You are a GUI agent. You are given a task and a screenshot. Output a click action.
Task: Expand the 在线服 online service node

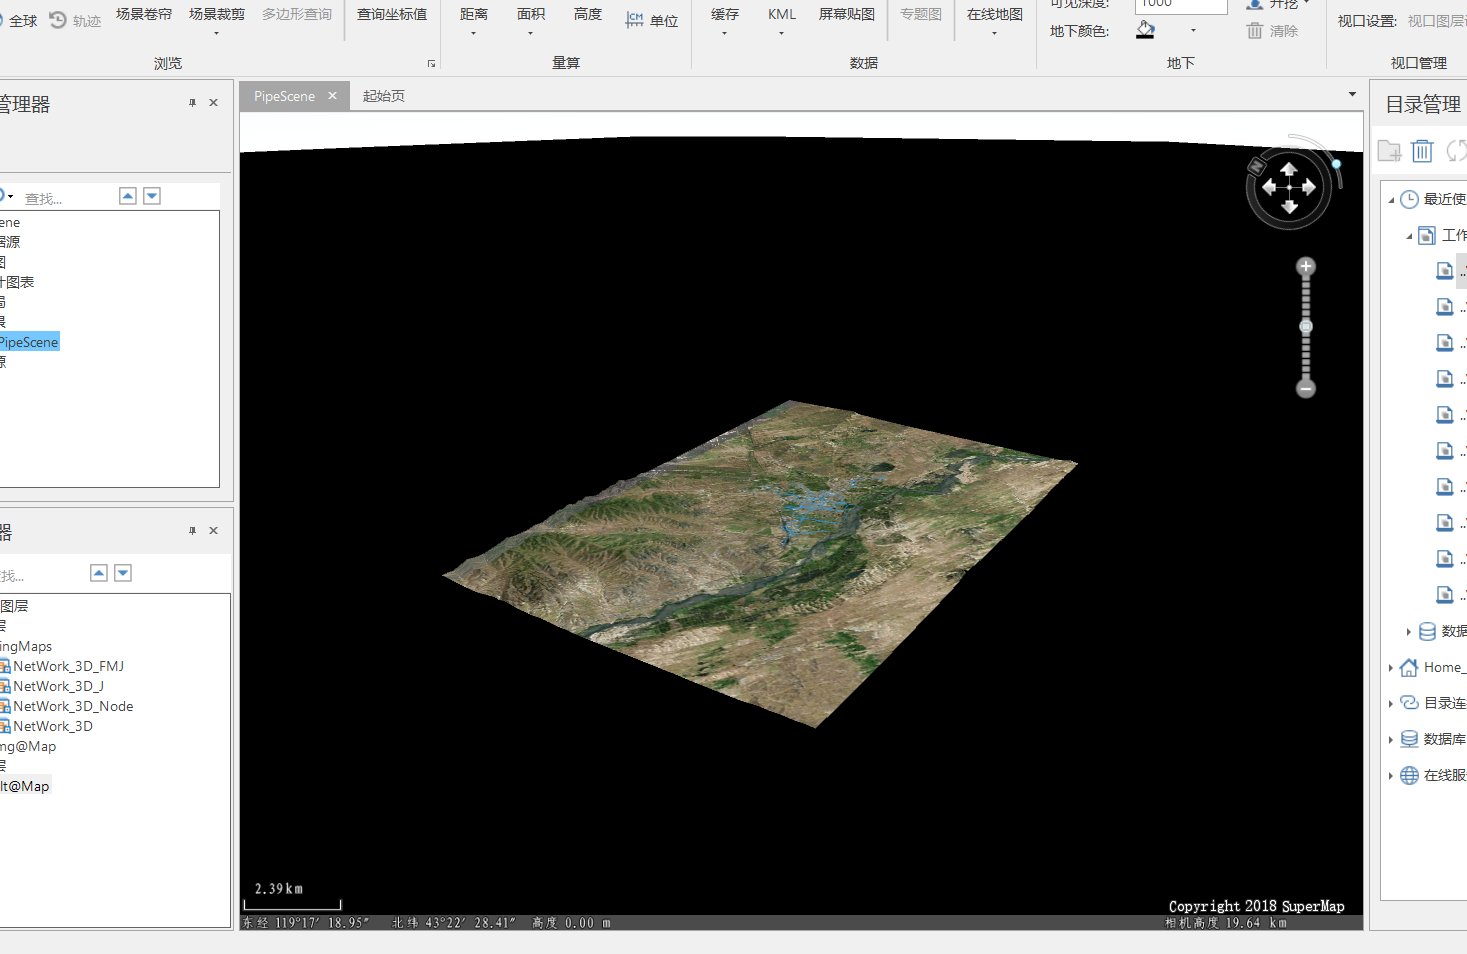point(1391,776)
